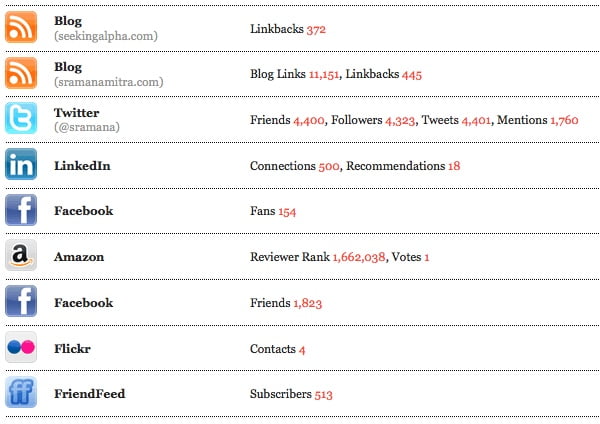Click the Facebook icon beside Fans
This screenshot has width=600, height=424.
pyautogui.click(x=21, y=210)
